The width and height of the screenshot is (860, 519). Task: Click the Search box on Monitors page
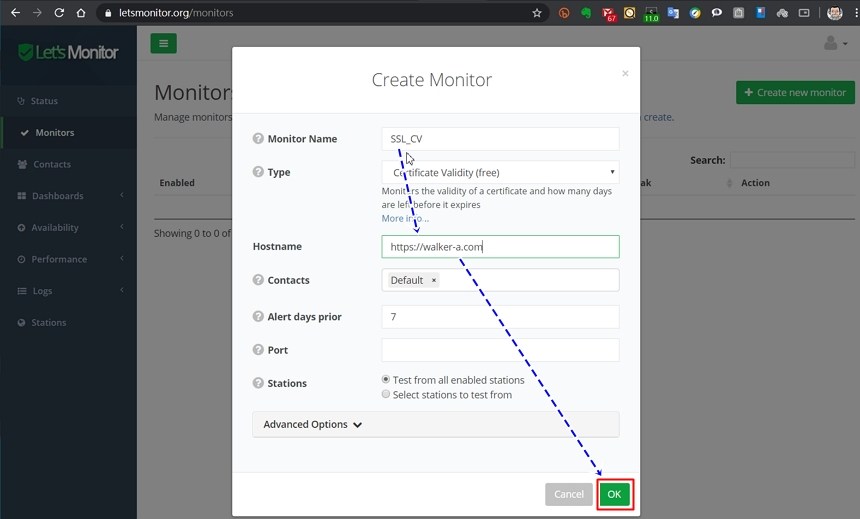792,160
